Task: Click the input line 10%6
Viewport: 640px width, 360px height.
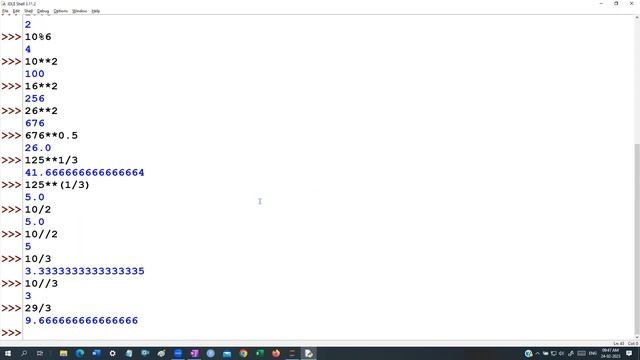Action: [38, 37]
